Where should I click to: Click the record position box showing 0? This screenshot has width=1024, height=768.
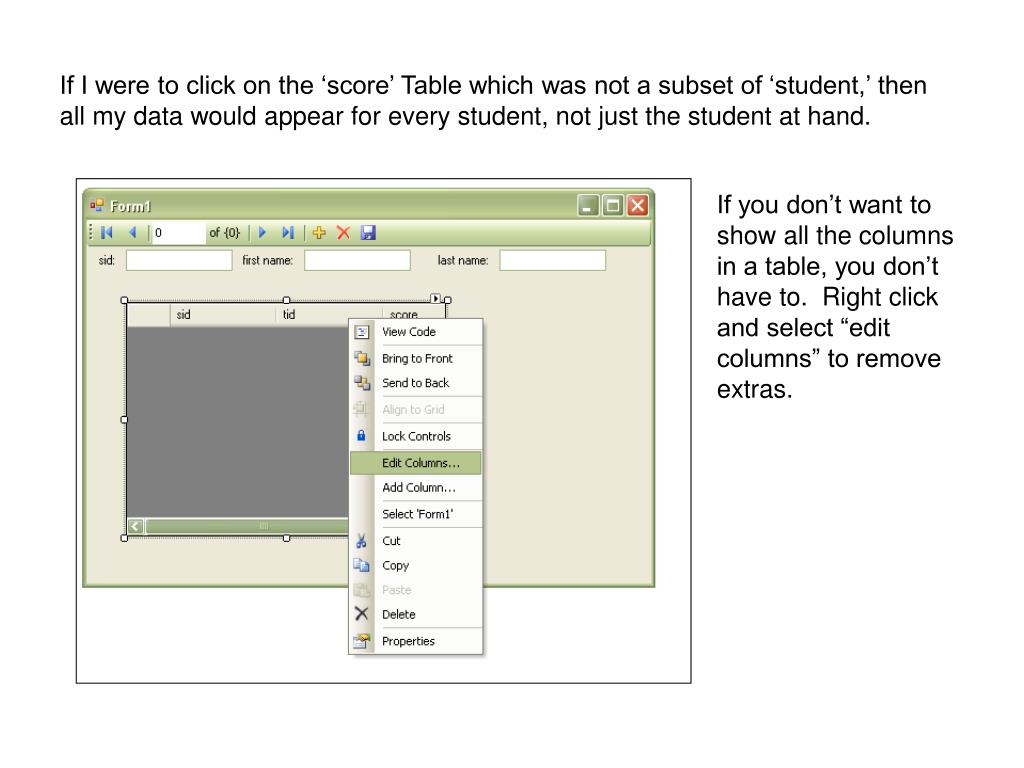point(178,232)
